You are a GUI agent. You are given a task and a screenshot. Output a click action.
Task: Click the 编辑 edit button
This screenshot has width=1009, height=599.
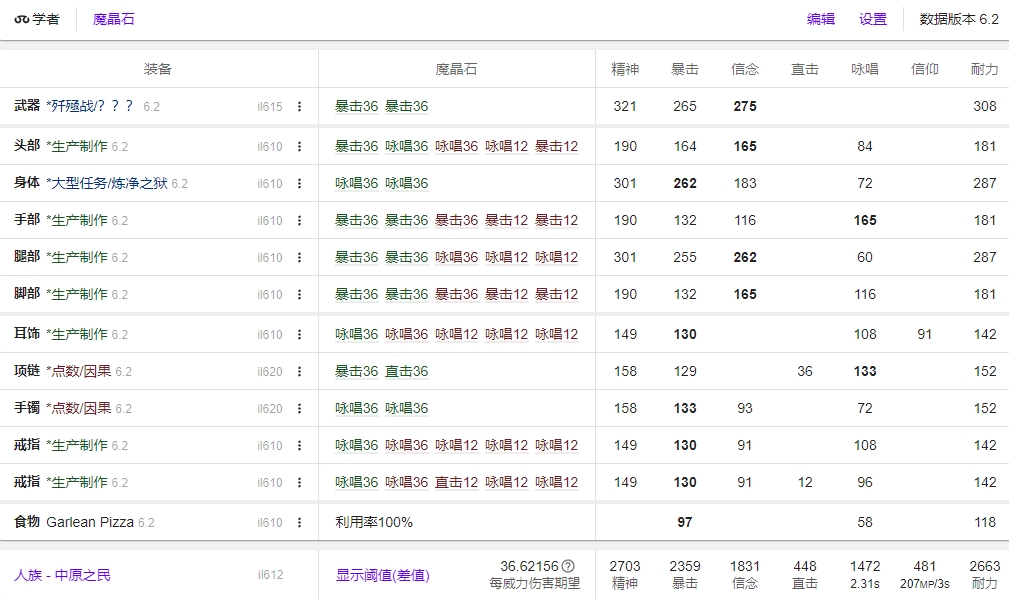click(820, 18)
